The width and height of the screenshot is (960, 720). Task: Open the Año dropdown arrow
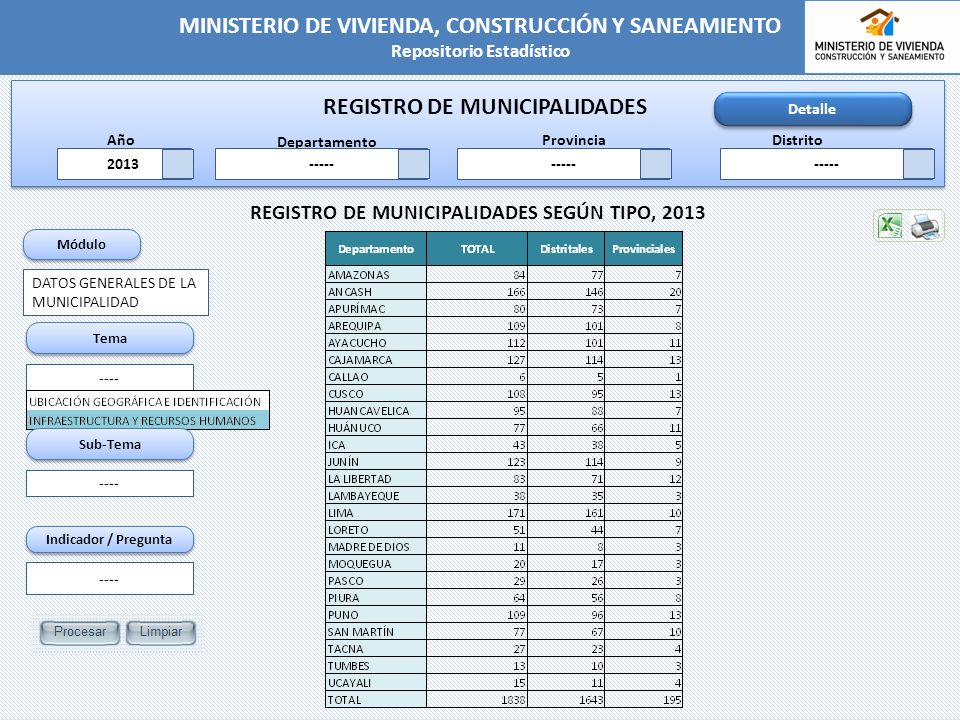click(178, 164)
